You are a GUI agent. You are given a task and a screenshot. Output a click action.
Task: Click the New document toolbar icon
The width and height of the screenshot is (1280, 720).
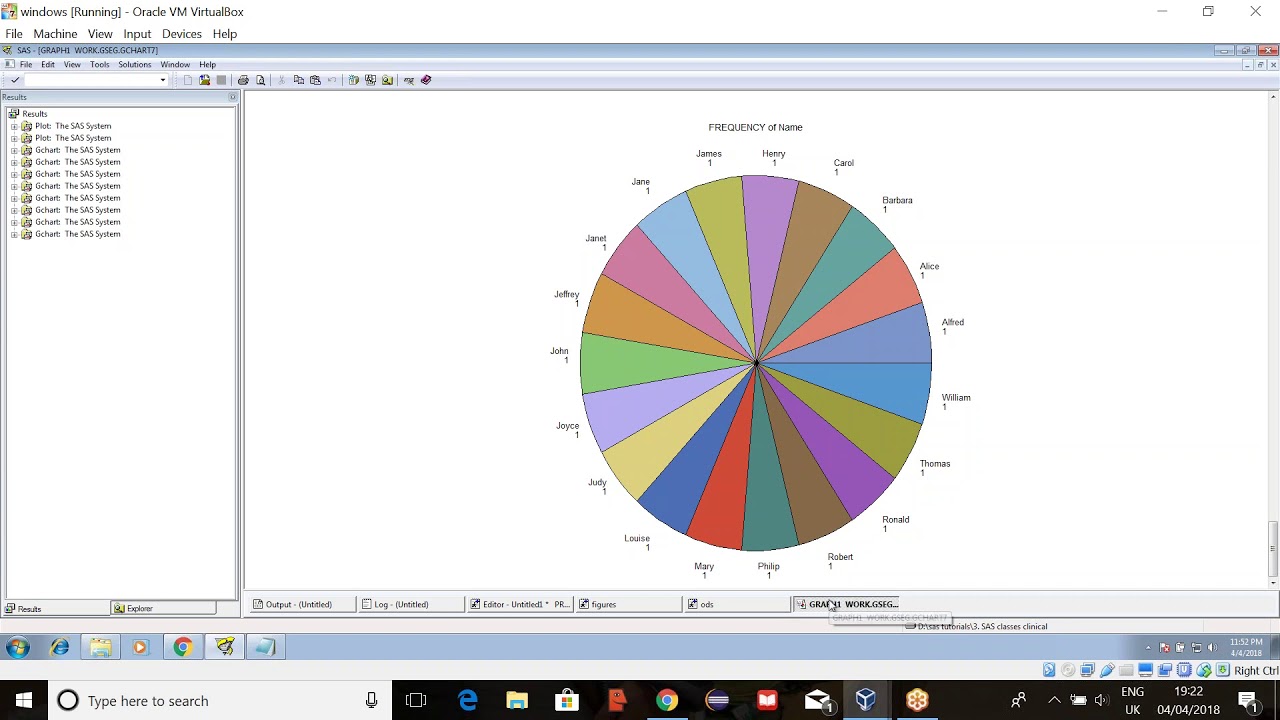pyautogui.click(x=187, y=80)
